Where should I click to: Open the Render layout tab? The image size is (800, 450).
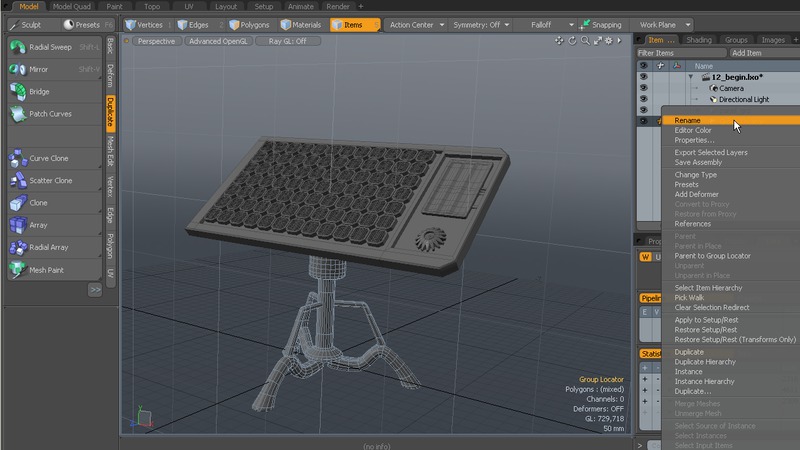click(x=338, y=7)
